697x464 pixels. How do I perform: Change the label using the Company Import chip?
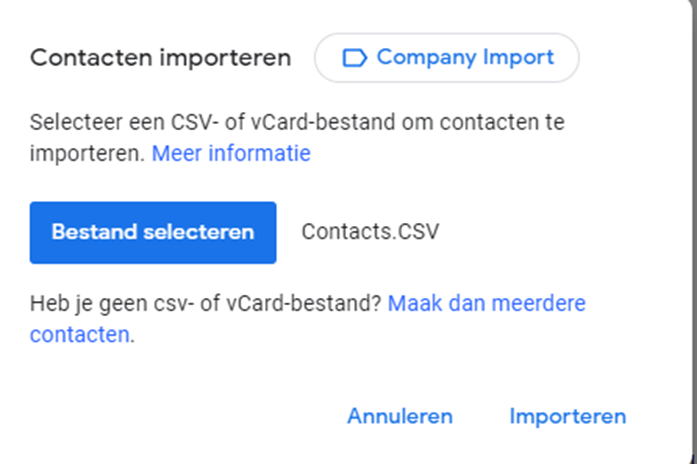coord(447,58)
